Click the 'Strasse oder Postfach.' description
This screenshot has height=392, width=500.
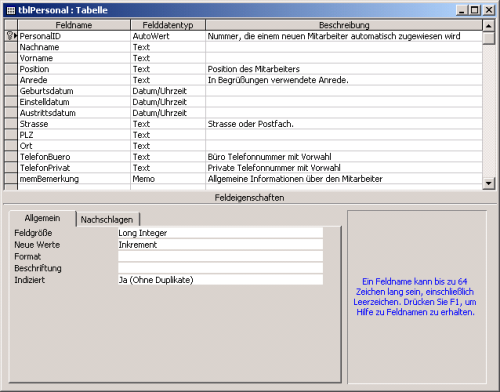pyautogui.click(x=344, y=124)
